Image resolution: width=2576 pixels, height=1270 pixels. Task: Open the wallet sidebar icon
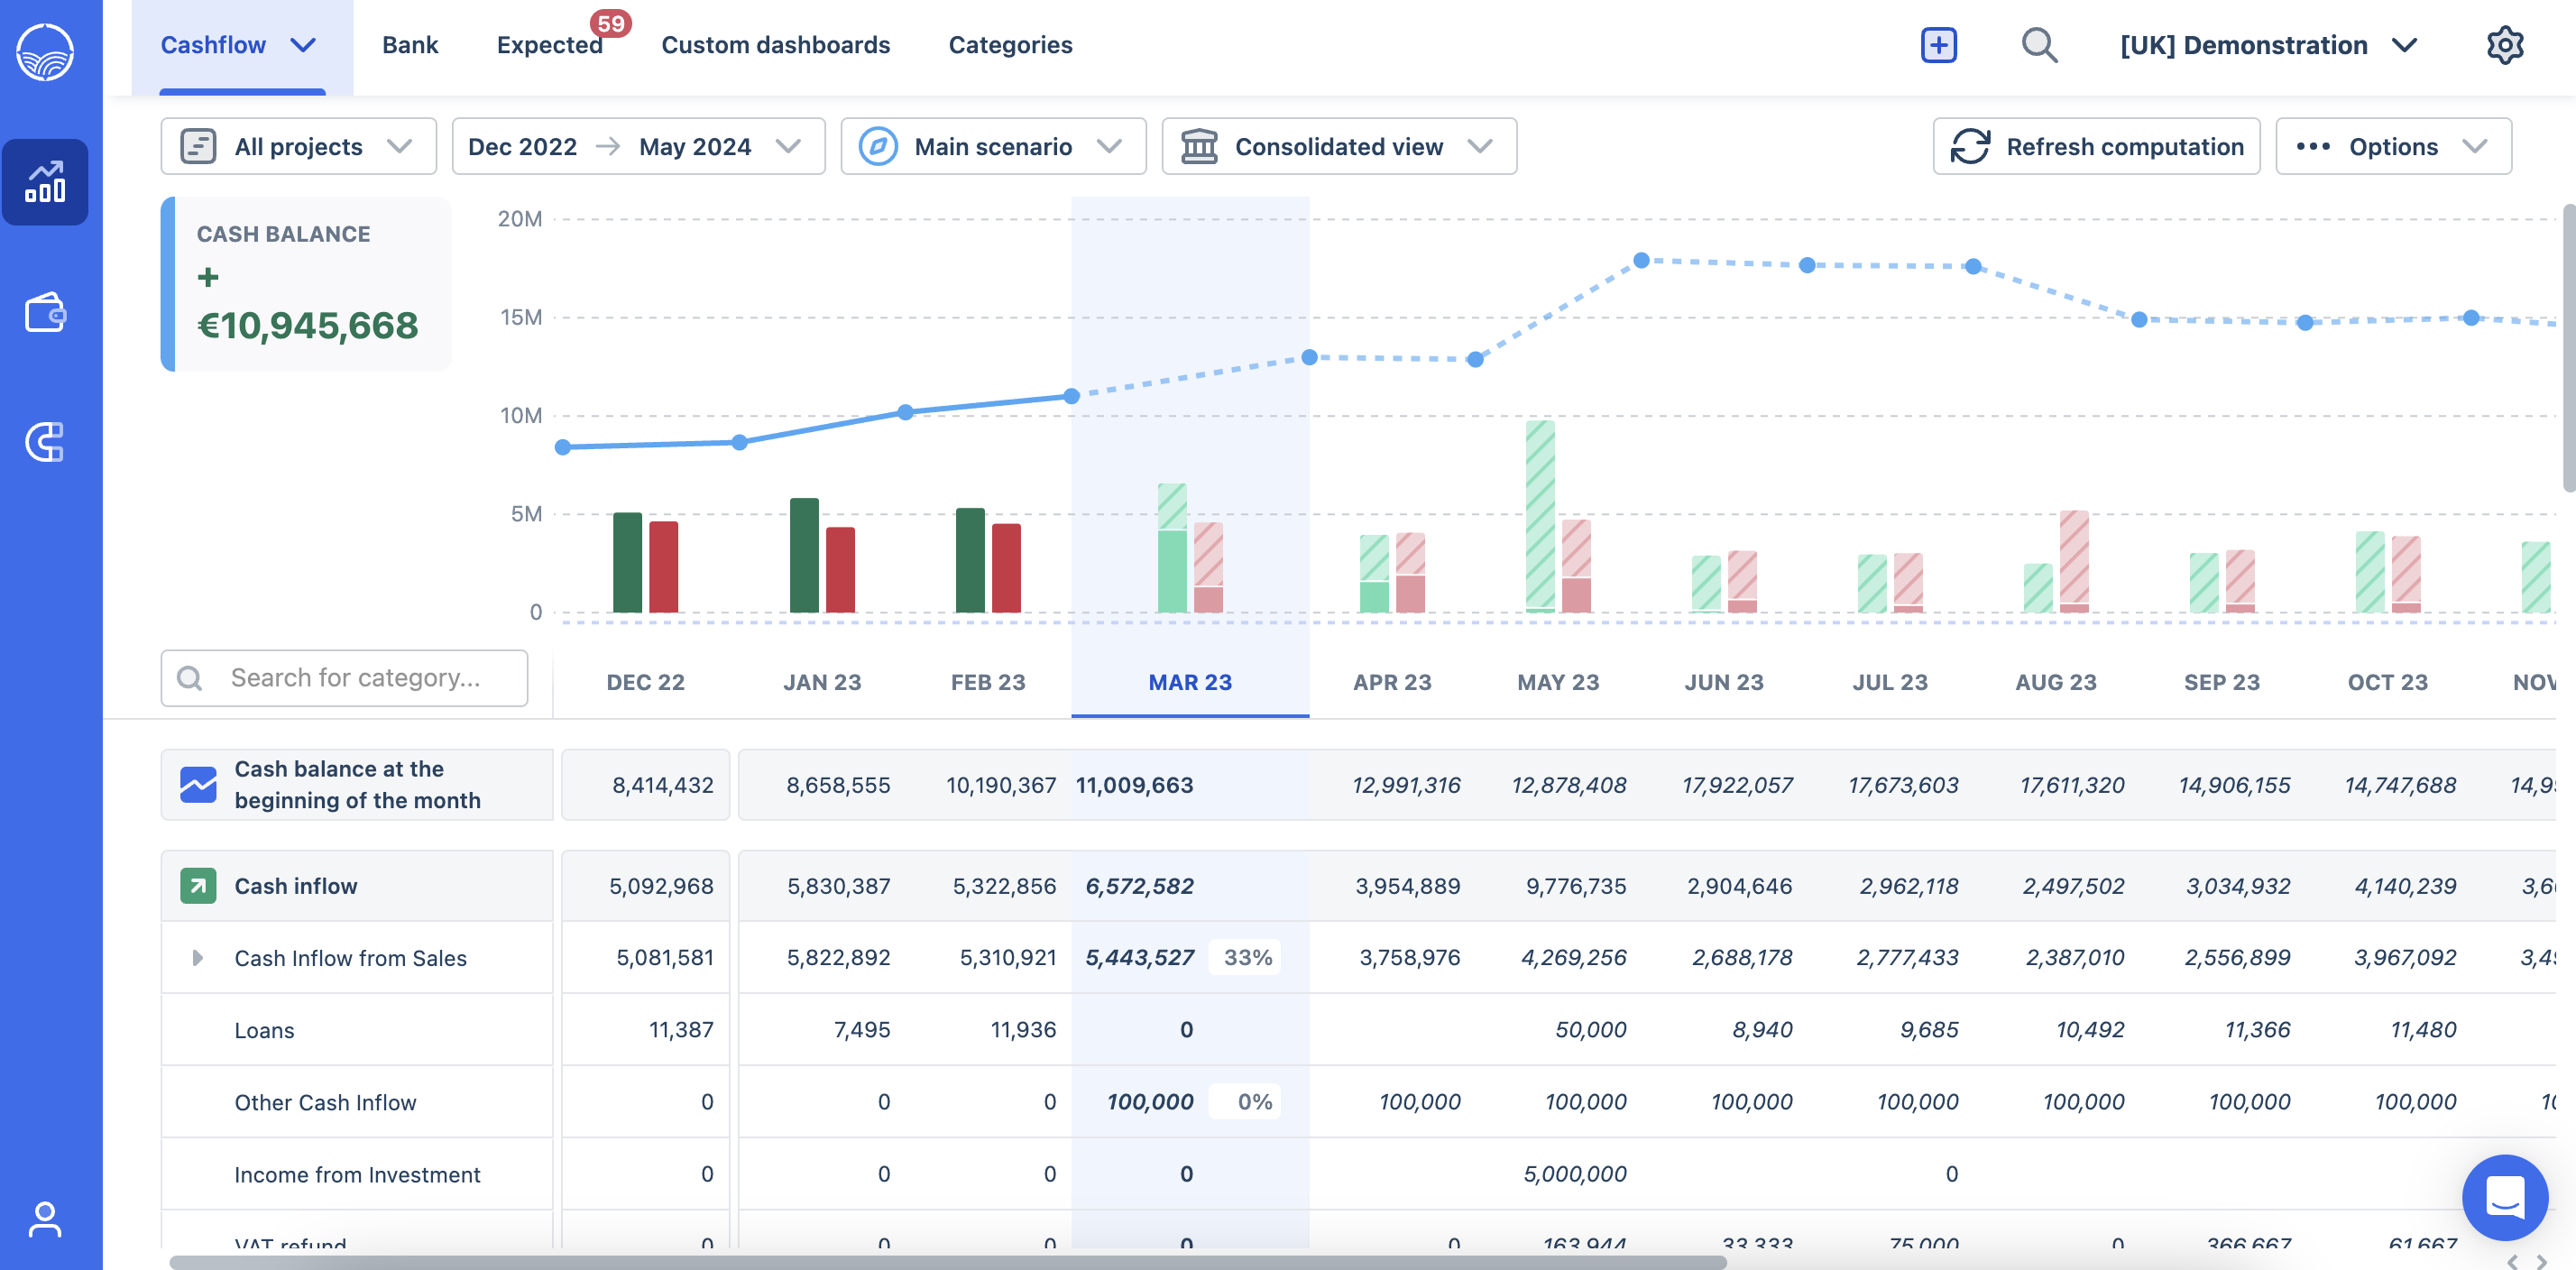click(x=45, y=313)
